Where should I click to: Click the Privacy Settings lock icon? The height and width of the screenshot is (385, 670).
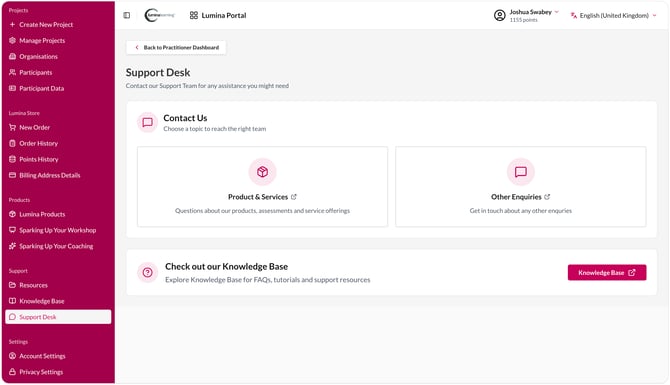(12, 372)
